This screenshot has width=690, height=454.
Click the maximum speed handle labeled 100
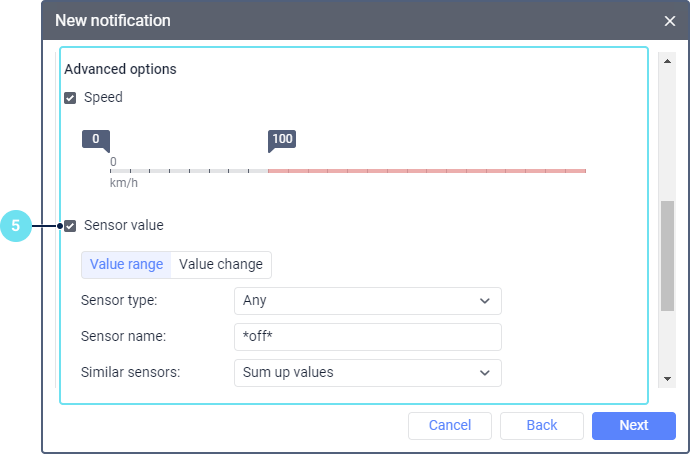click(282, 140)
